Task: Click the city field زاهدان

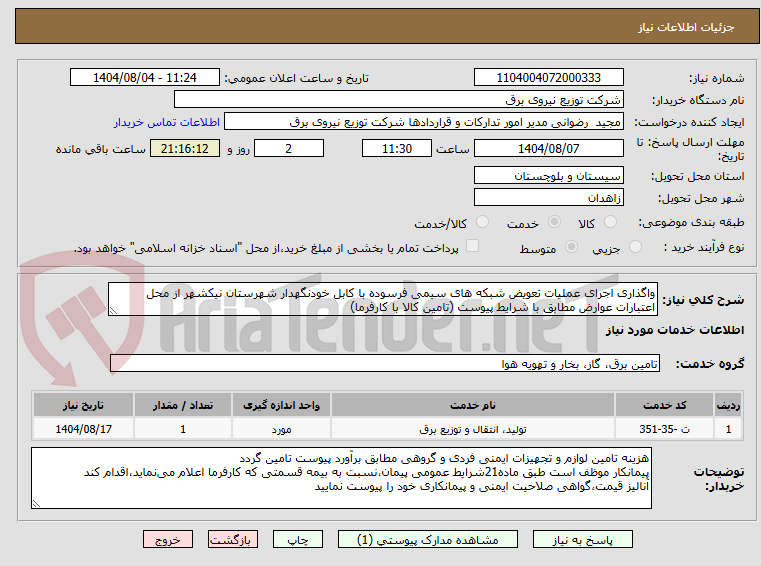Action: pyautogui.click(x=548, y=198)
